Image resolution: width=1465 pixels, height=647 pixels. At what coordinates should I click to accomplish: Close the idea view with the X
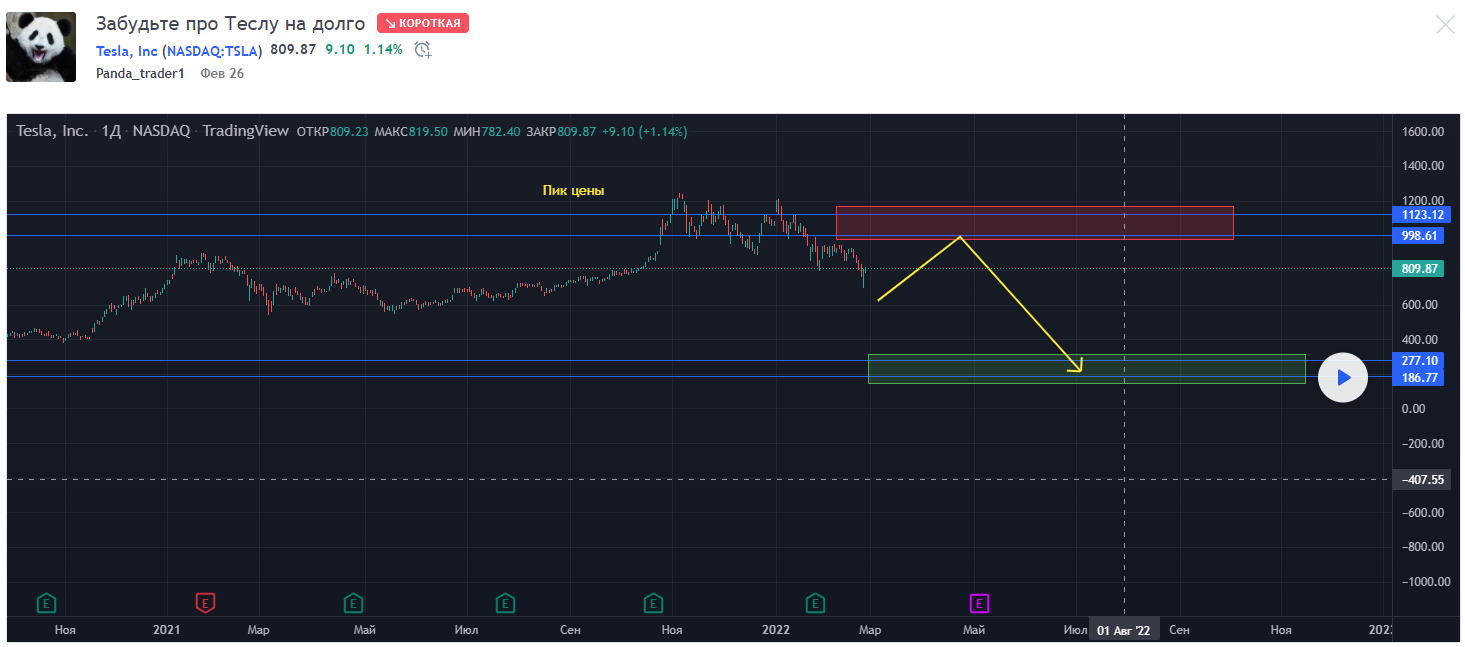pos(1445,25)
